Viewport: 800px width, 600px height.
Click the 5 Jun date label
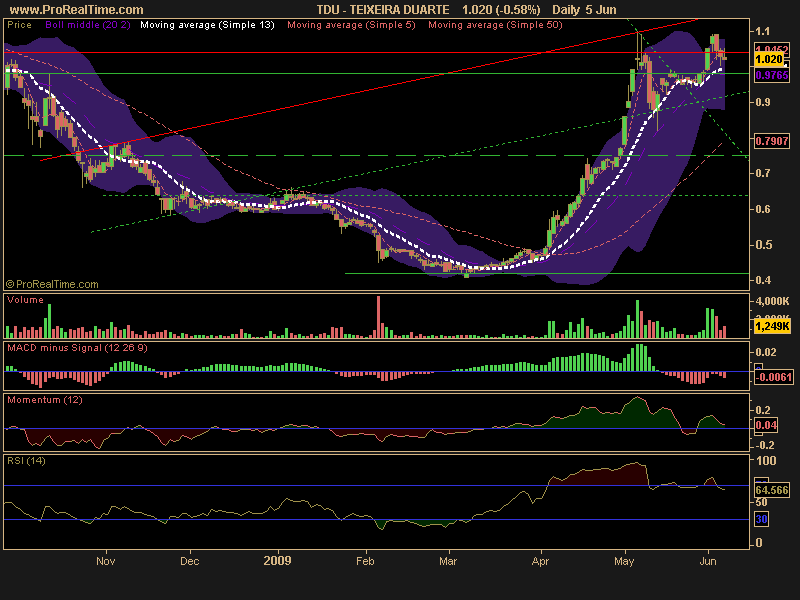pos(601,10)
